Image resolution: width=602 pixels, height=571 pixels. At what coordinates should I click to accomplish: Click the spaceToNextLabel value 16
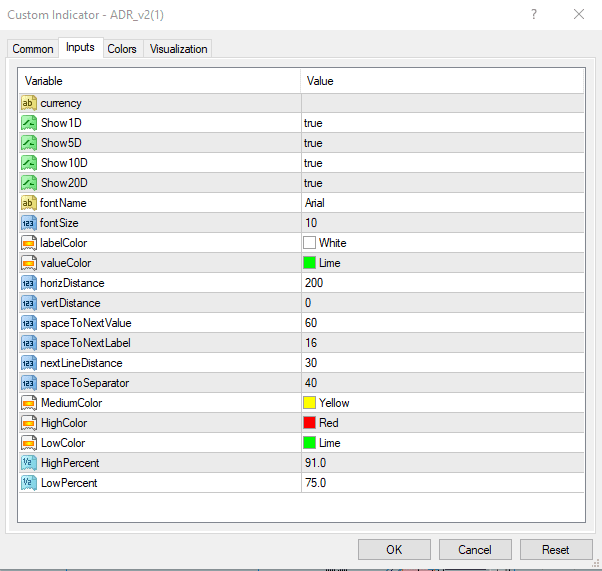(311, 343)
